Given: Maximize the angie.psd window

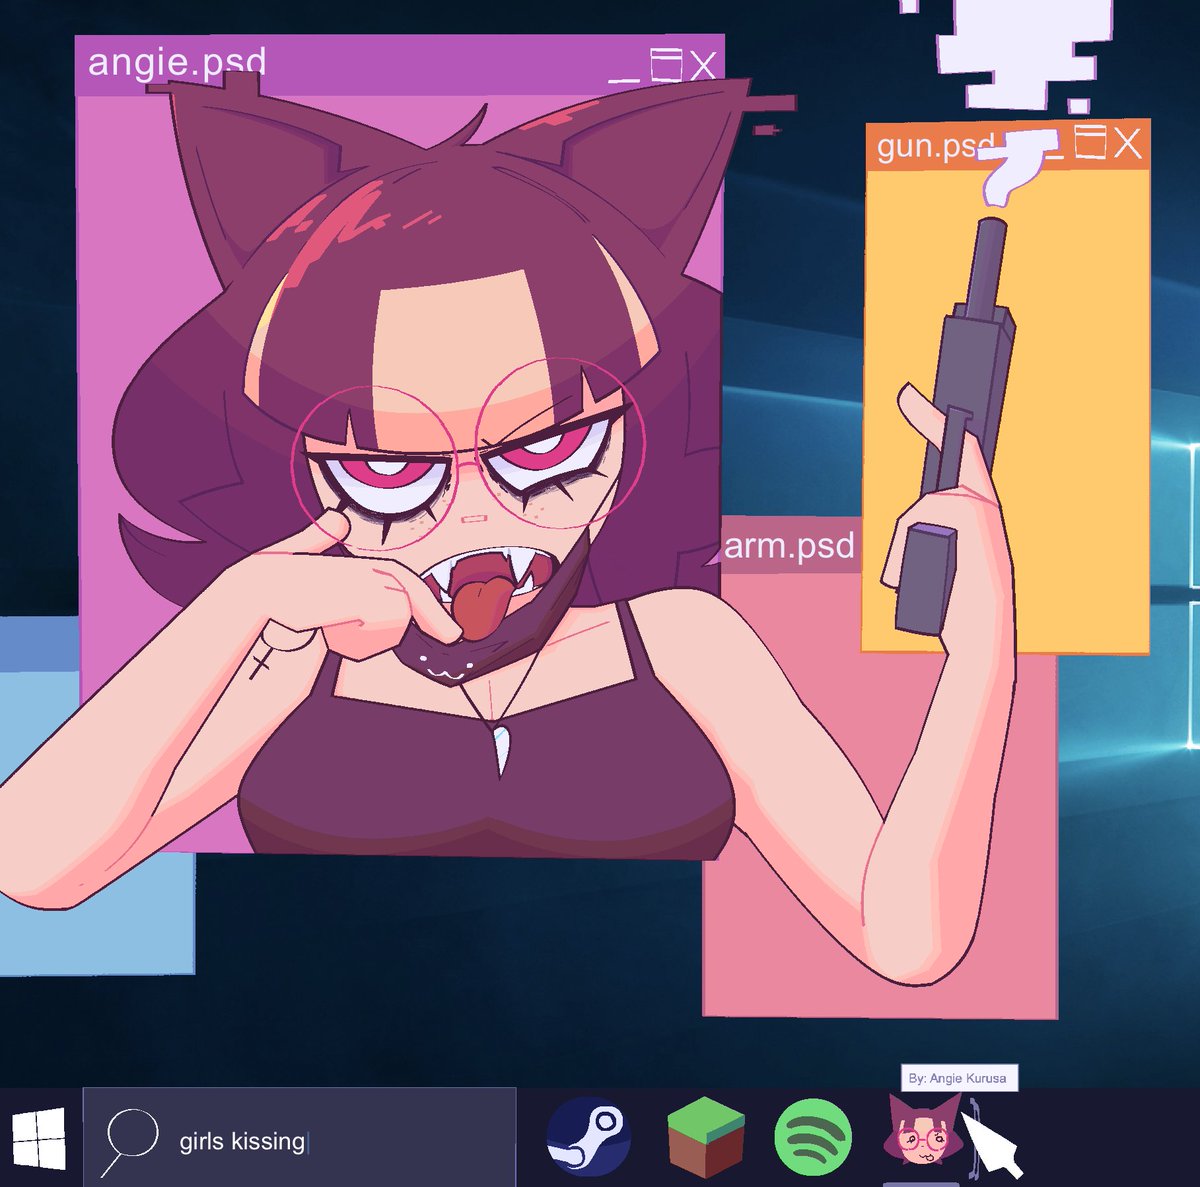Looking at the screenshot, I should [665, 65].
